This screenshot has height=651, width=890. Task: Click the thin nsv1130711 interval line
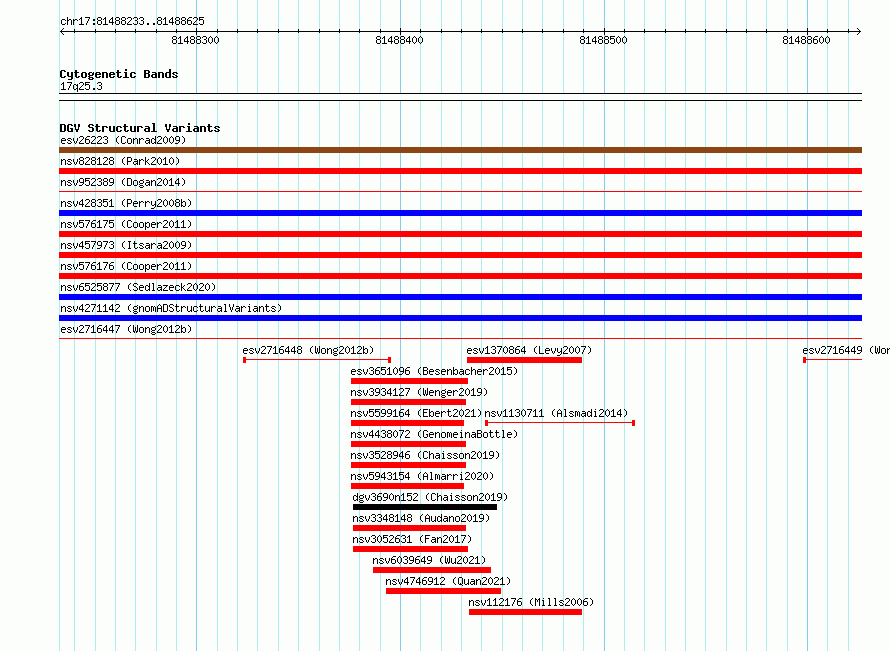tap(560, 423)
